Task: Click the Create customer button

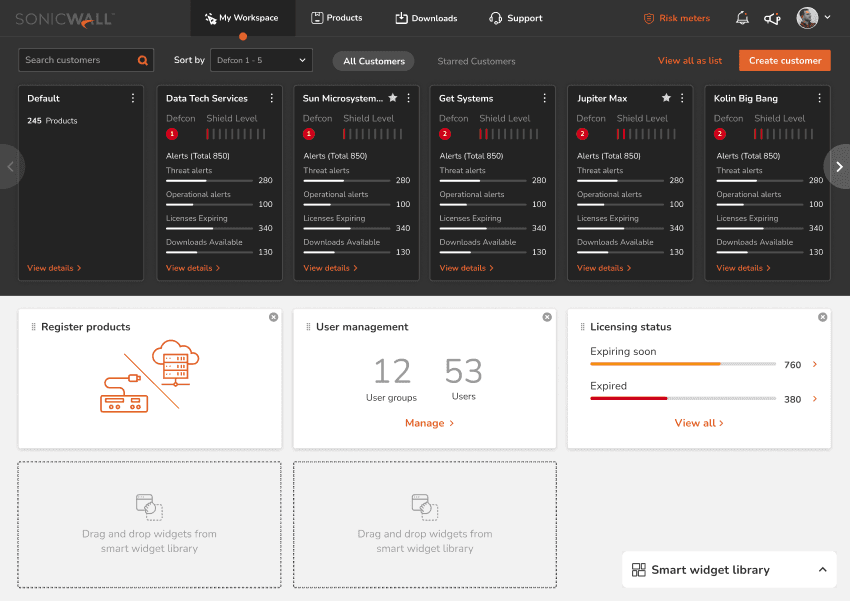Action: (784, 61)
